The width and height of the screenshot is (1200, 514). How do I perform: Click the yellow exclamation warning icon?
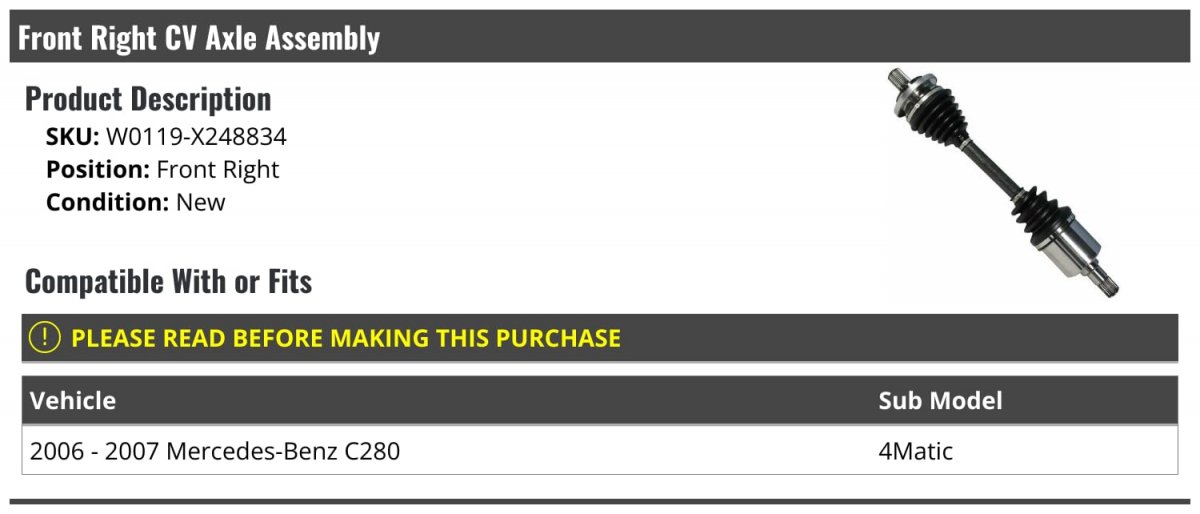[45, 338]
